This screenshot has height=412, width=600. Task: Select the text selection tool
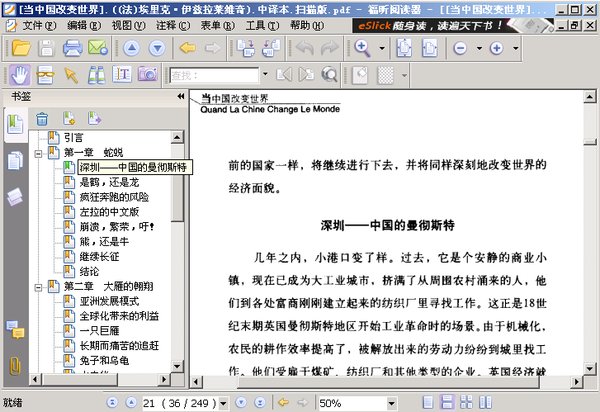point(122,74)
